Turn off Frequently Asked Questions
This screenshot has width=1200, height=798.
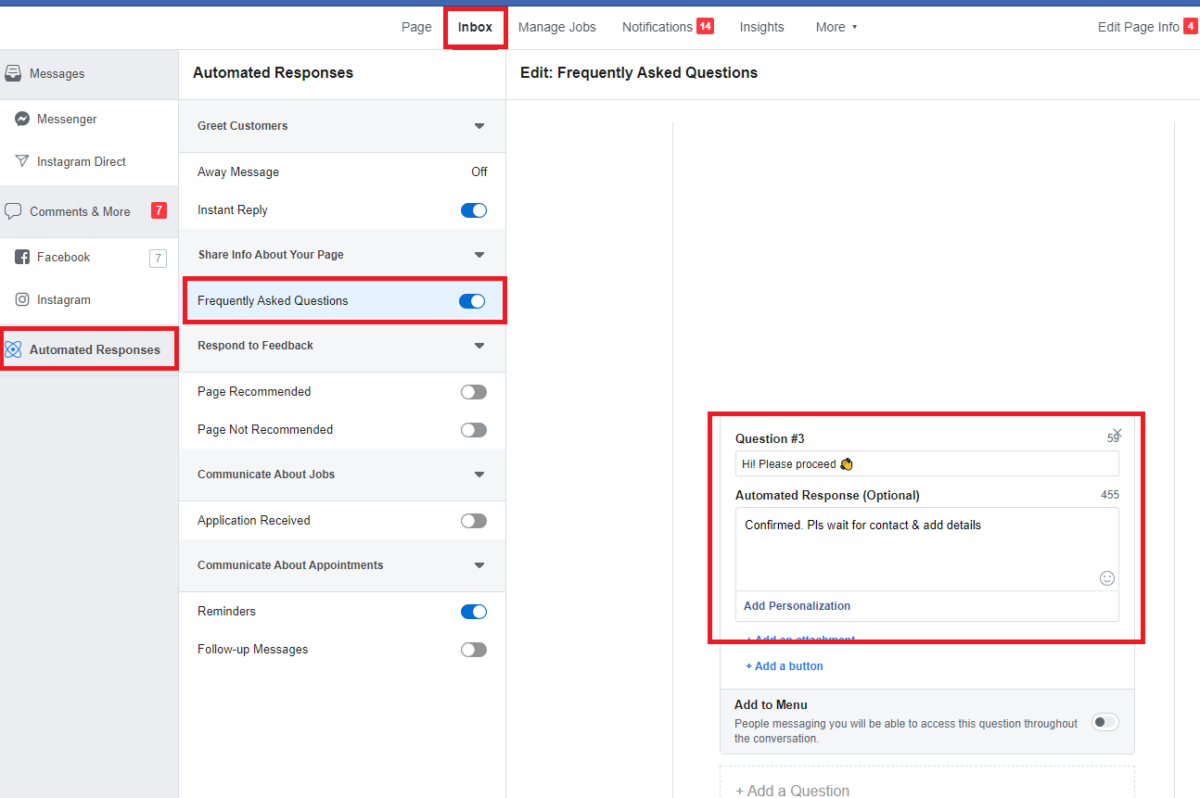coord(471,300)
